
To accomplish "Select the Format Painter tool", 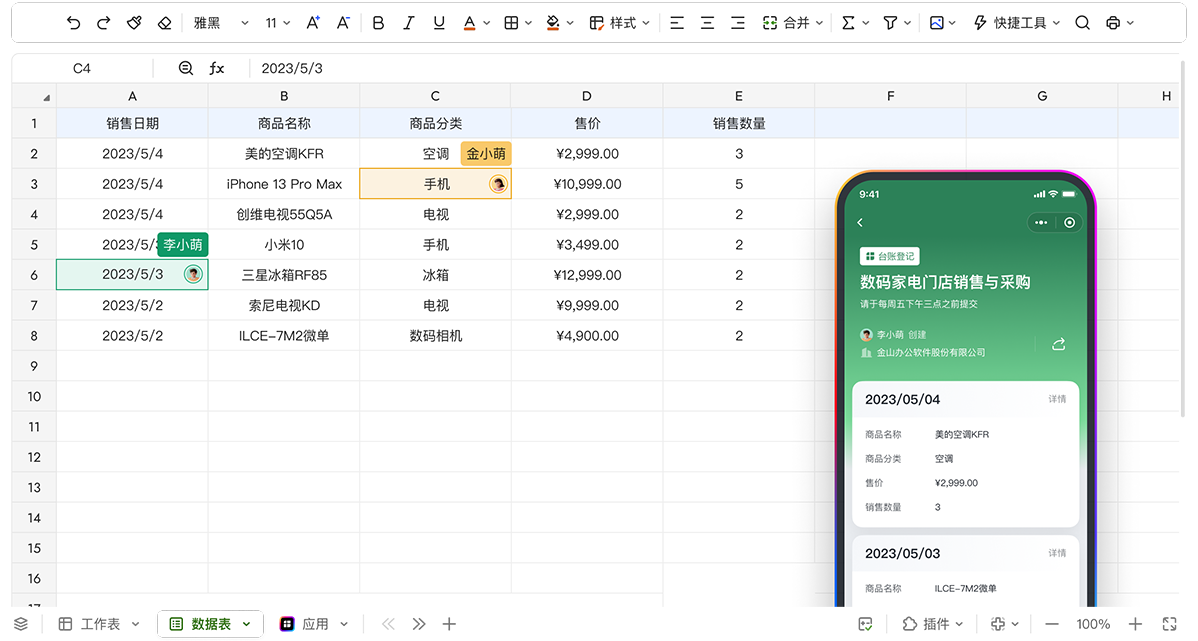I will coord(134,23).
